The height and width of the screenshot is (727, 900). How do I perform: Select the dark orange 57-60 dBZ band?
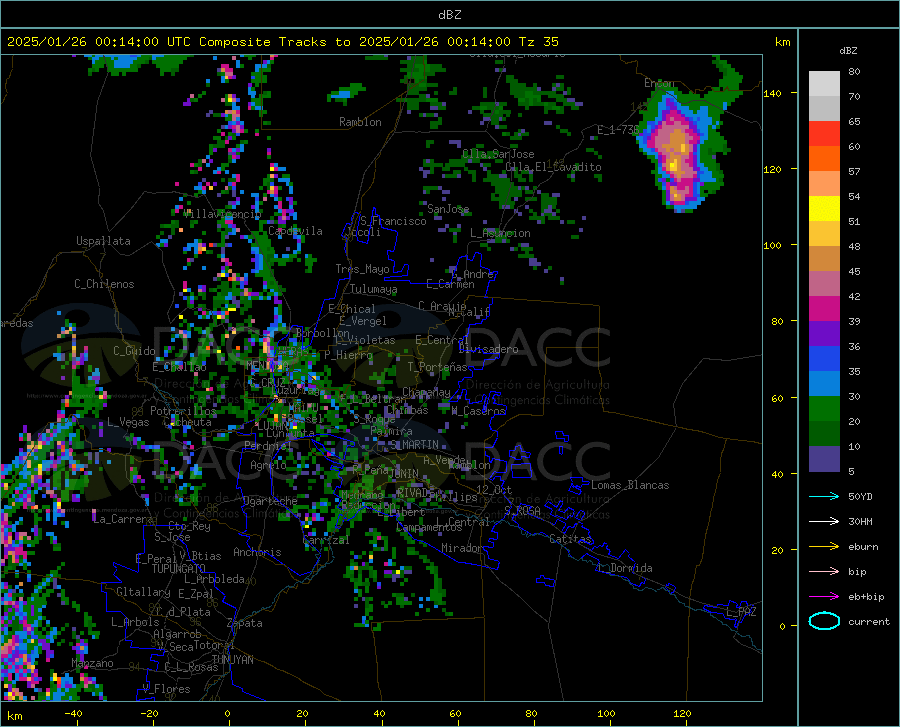click(824, 159)
